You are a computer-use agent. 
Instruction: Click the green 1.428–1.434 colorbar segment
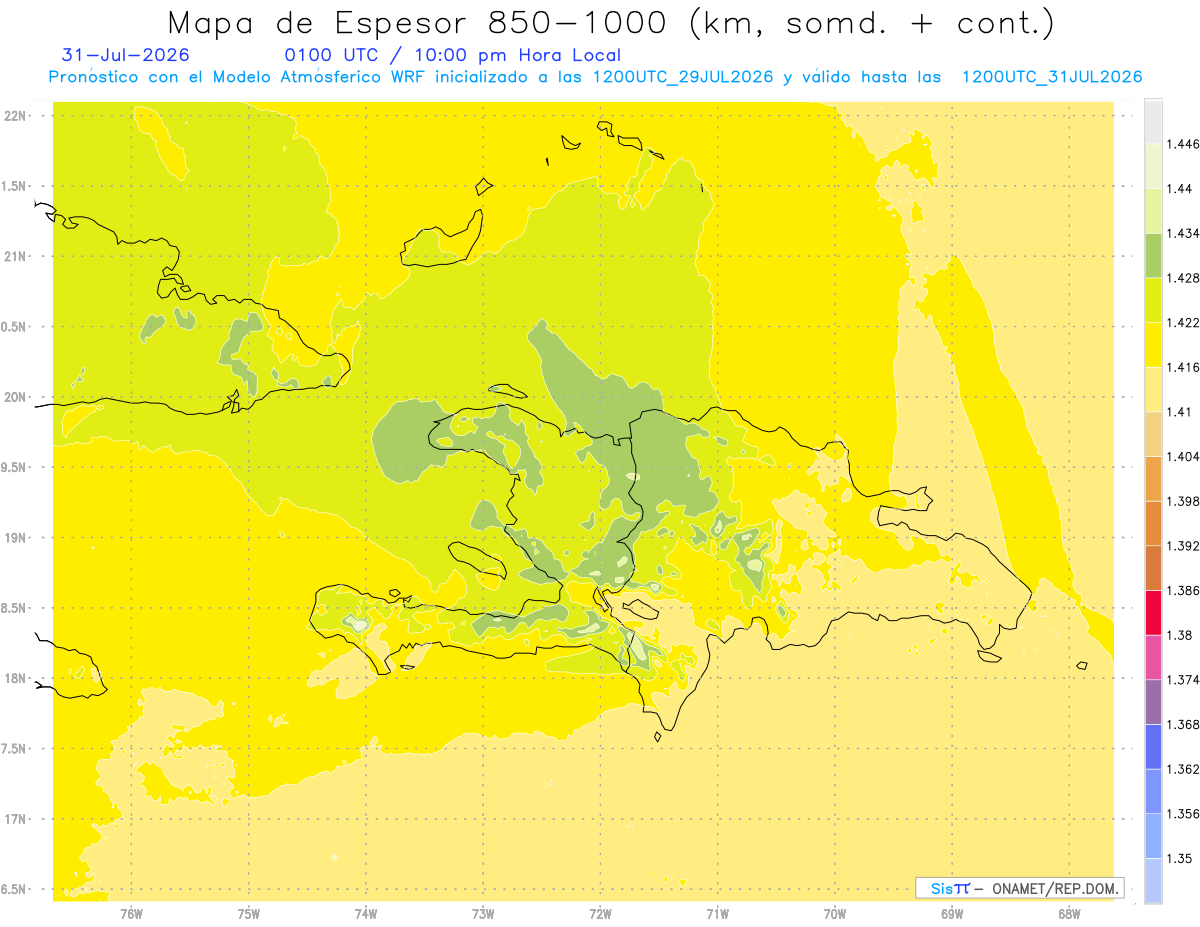click(1153, 256)
